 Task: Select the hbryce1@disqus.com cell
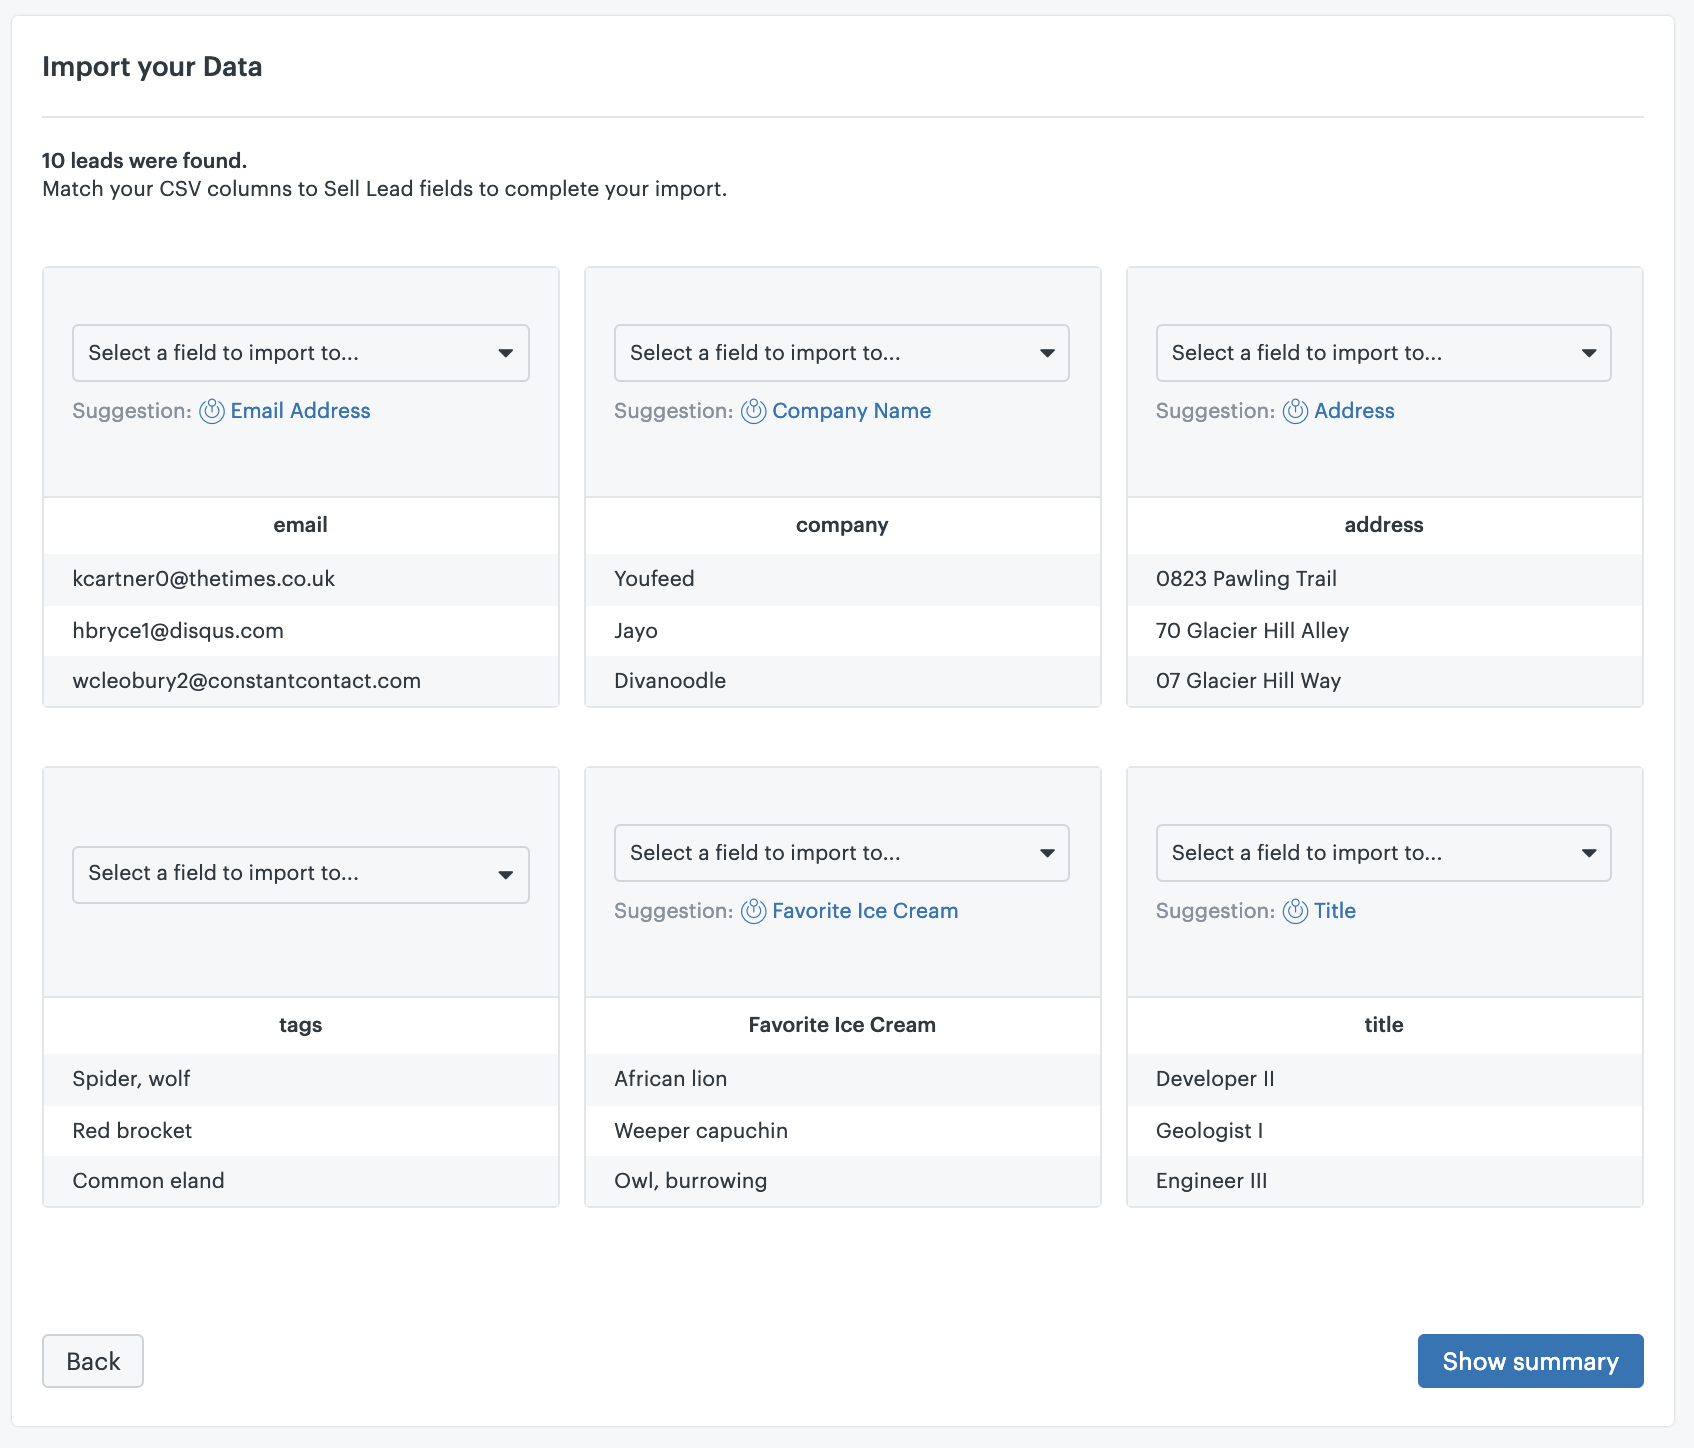301,631
